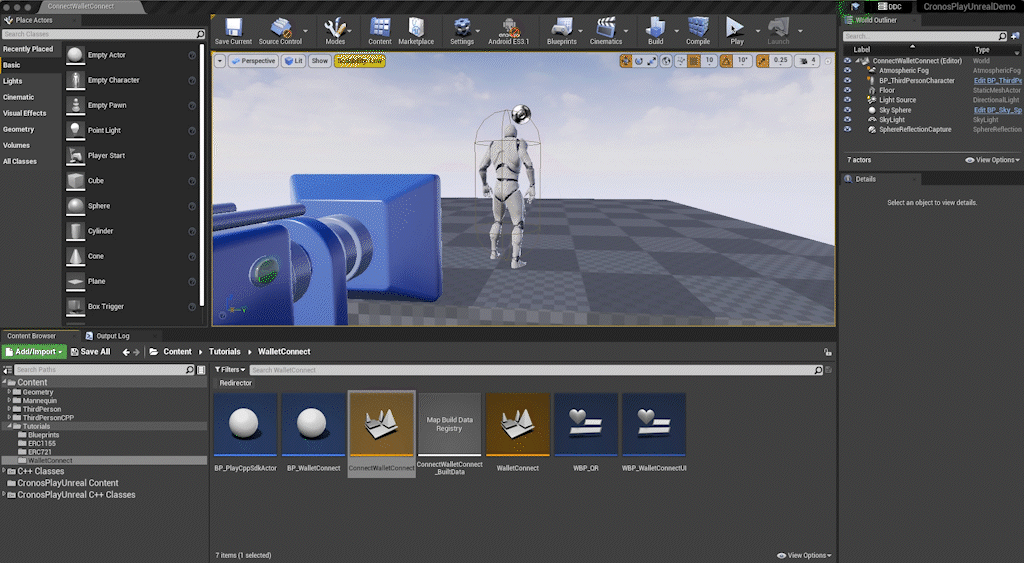Toggle visibility of Light Source actor

point(848,100)
